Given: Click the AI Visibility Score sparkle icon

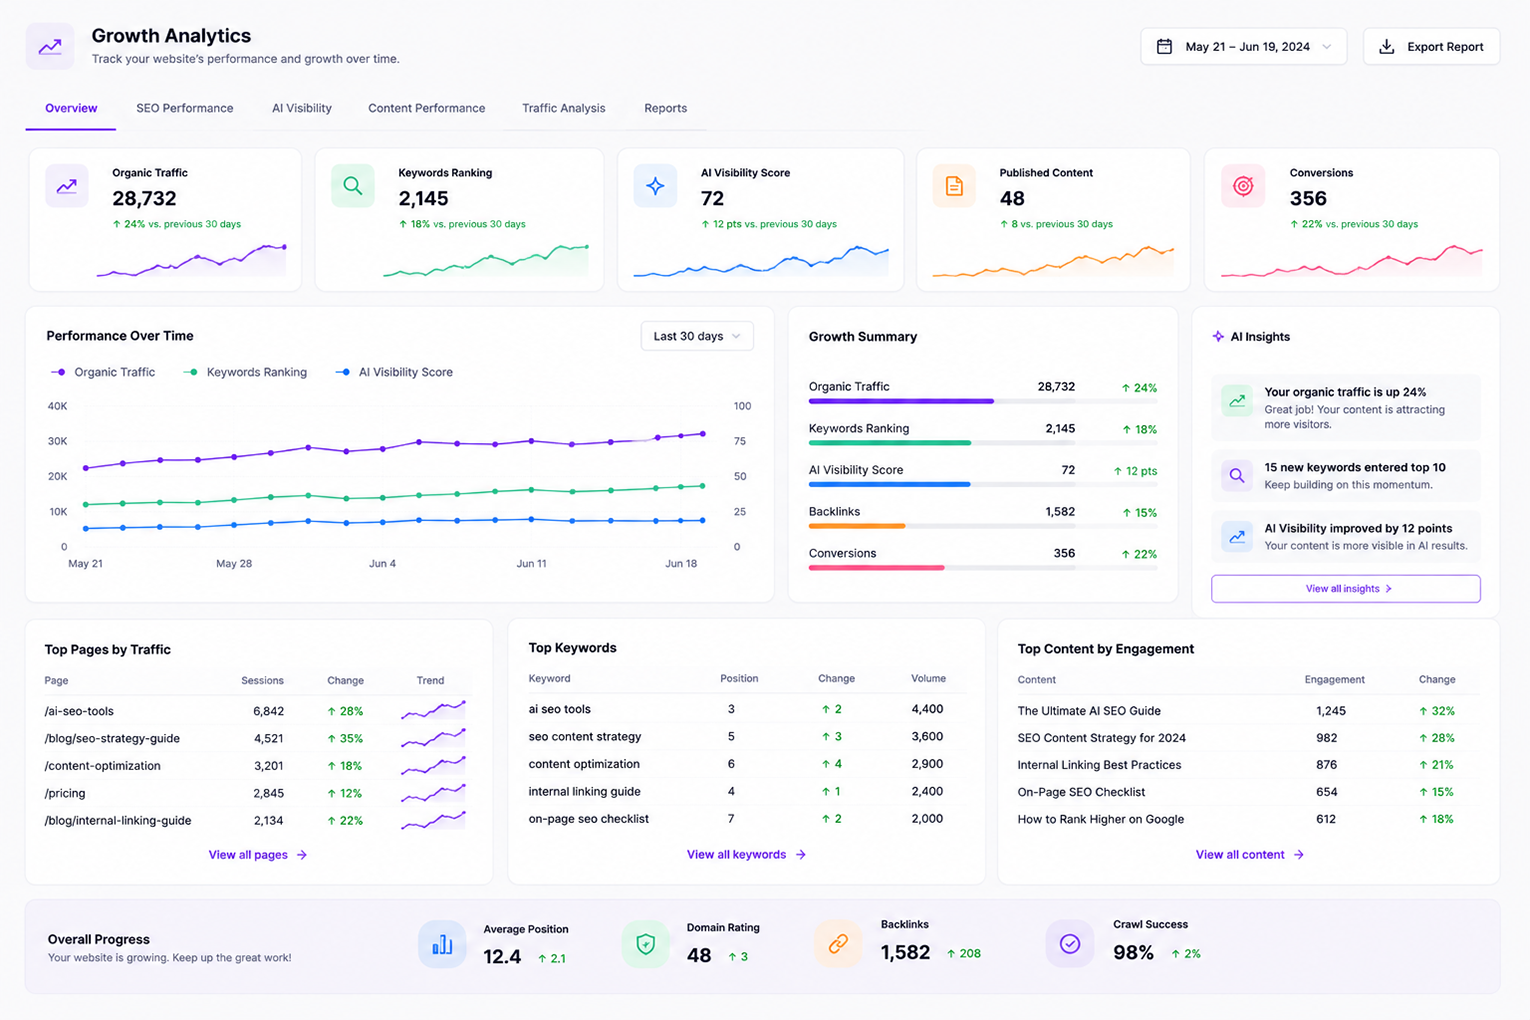Looking at the screenshot, I should 655,186.
